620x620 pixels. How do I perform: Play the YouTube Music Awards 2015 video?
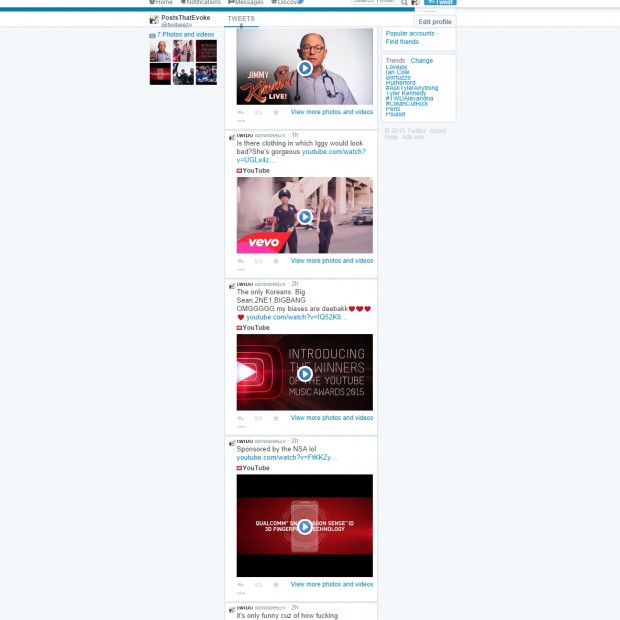[x=304, y=374]
